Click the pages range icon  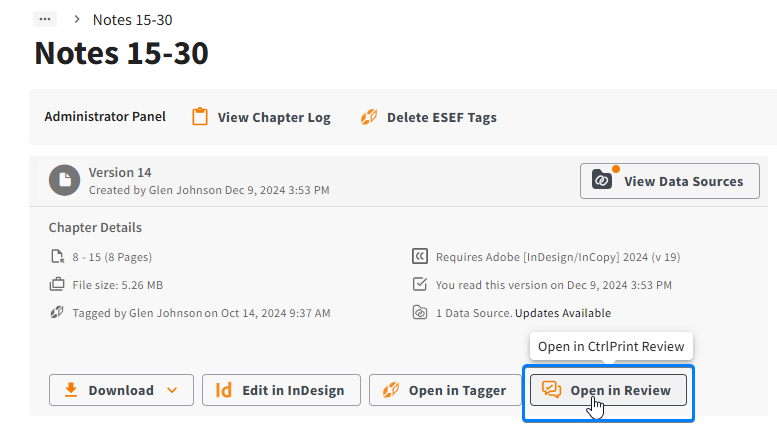click(x=57, y=257)
